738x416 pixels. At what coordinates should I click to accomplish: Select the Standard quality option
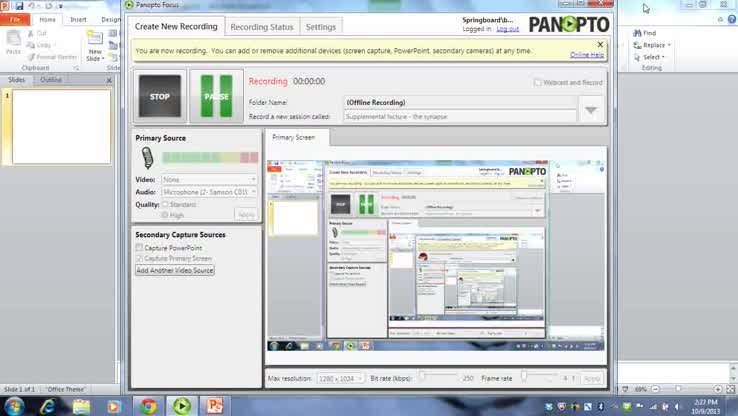tap(165, 204)
